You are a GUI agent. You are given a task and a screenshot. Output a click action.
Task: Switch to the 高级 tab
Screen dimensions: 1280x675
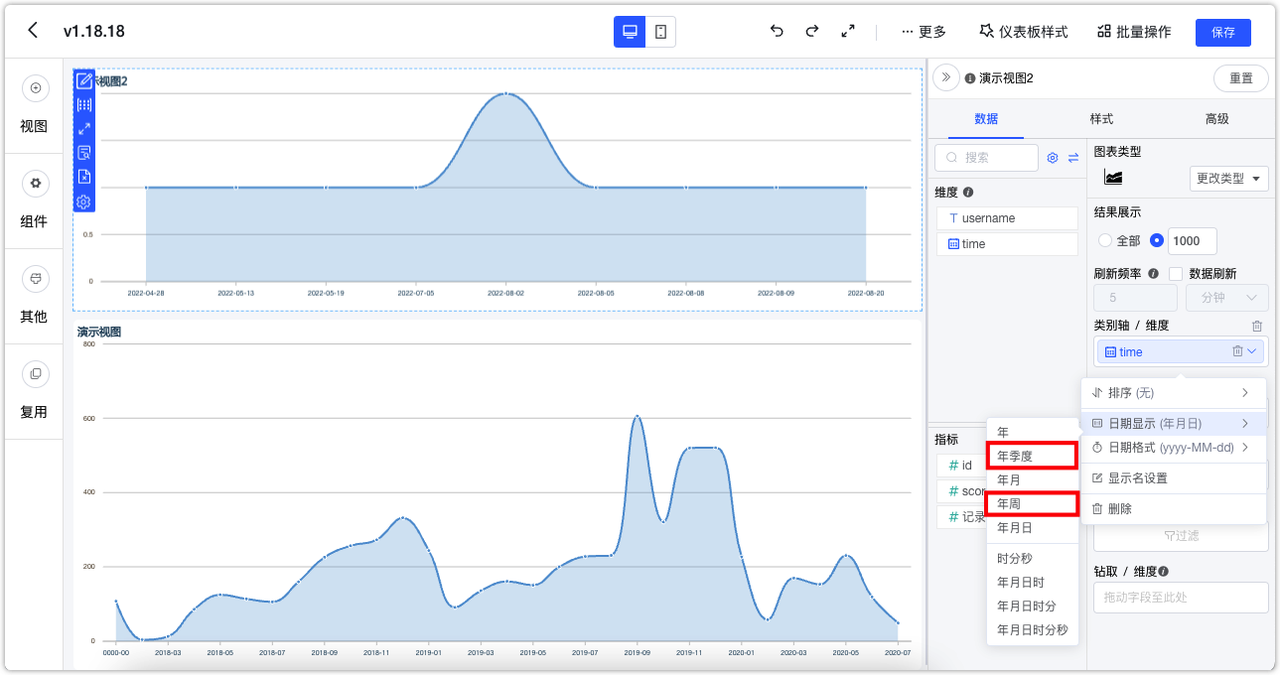pos(1217,118)
